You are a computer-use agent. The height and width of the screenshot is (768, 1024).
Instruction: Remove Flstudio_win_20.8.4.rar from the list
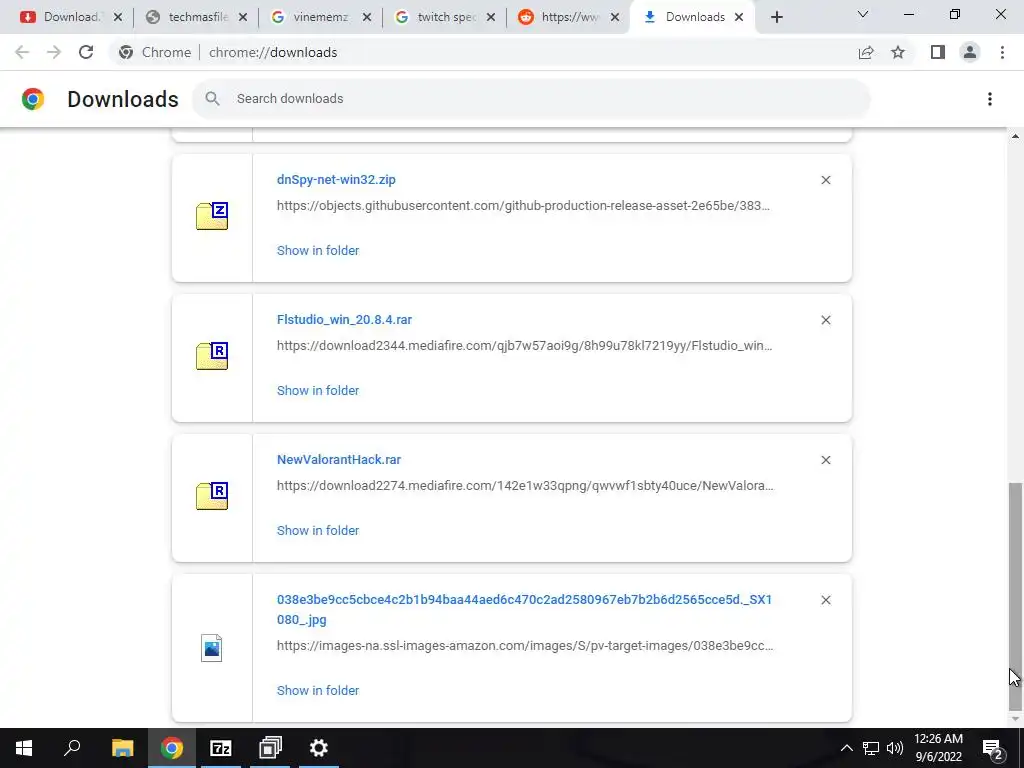coord(825,320)
